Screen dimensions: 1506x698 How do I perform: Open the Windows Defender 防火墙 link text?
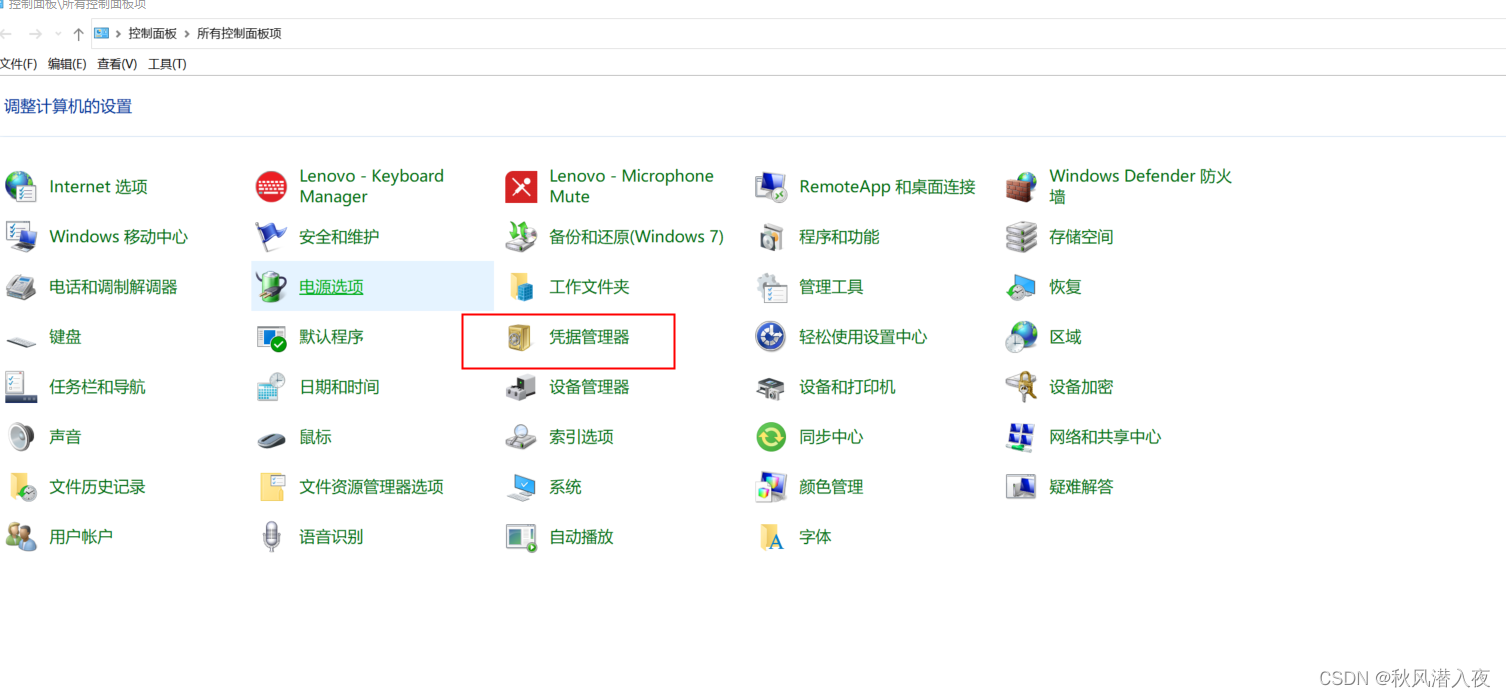1140,186
